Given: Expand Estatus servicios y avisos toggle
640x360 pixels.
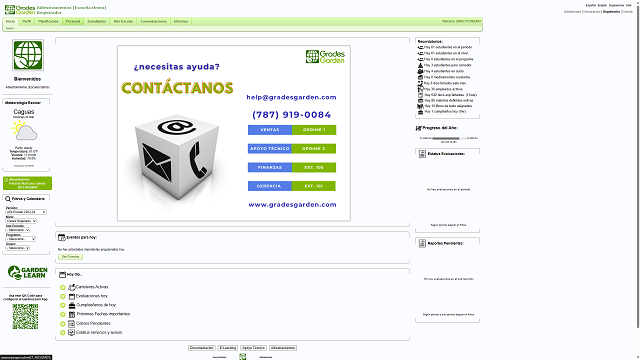Looking at the screenshot, I should 62,333.
